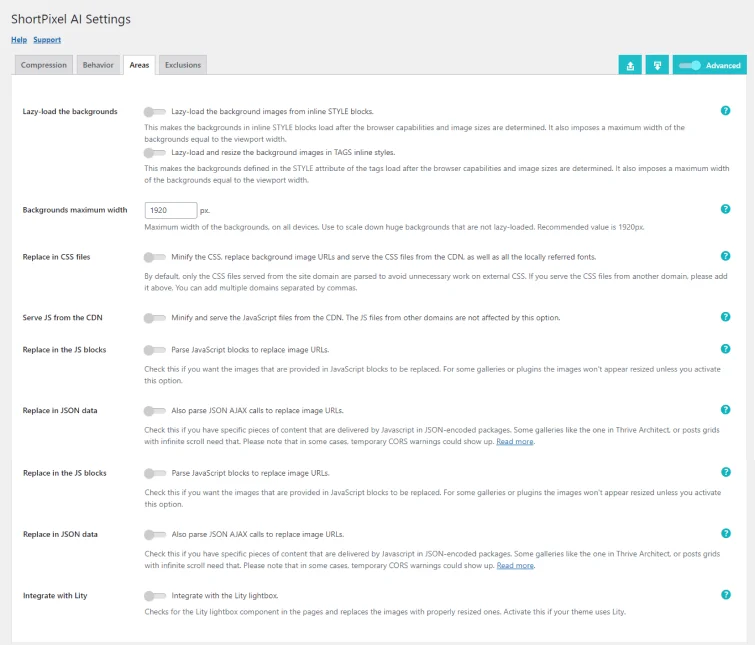Click the import settings download icon
This screenshot has height=645, width=755.
(x=657, y=65)
